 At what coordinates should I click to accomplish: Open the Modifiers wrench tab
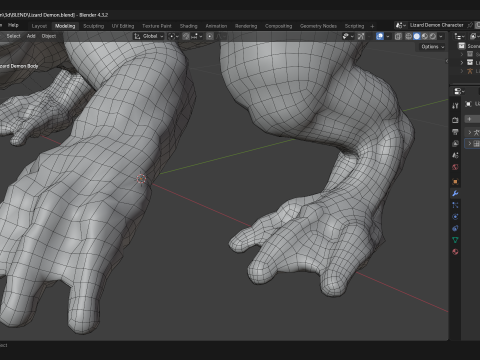455,193
